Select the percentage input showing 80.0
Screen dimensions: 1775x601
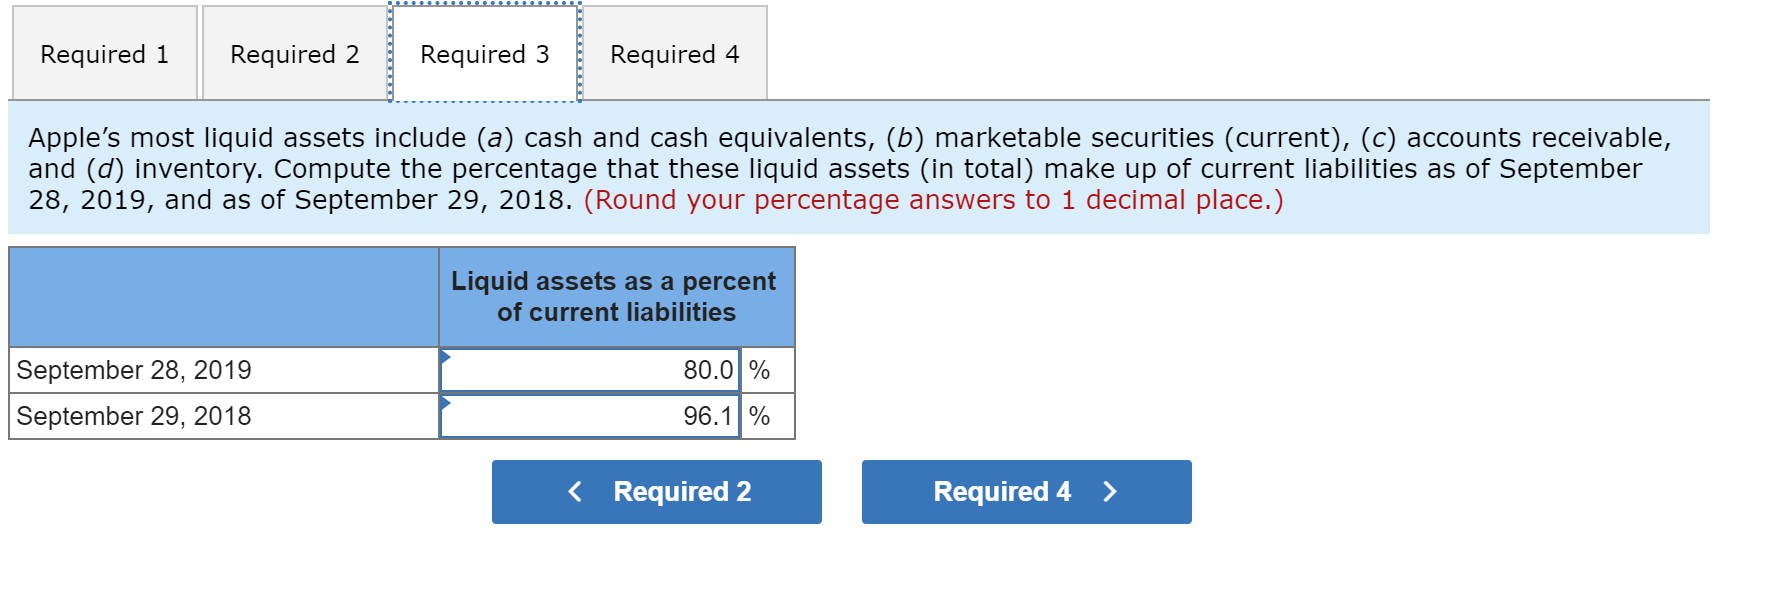[x=590, y=369]
